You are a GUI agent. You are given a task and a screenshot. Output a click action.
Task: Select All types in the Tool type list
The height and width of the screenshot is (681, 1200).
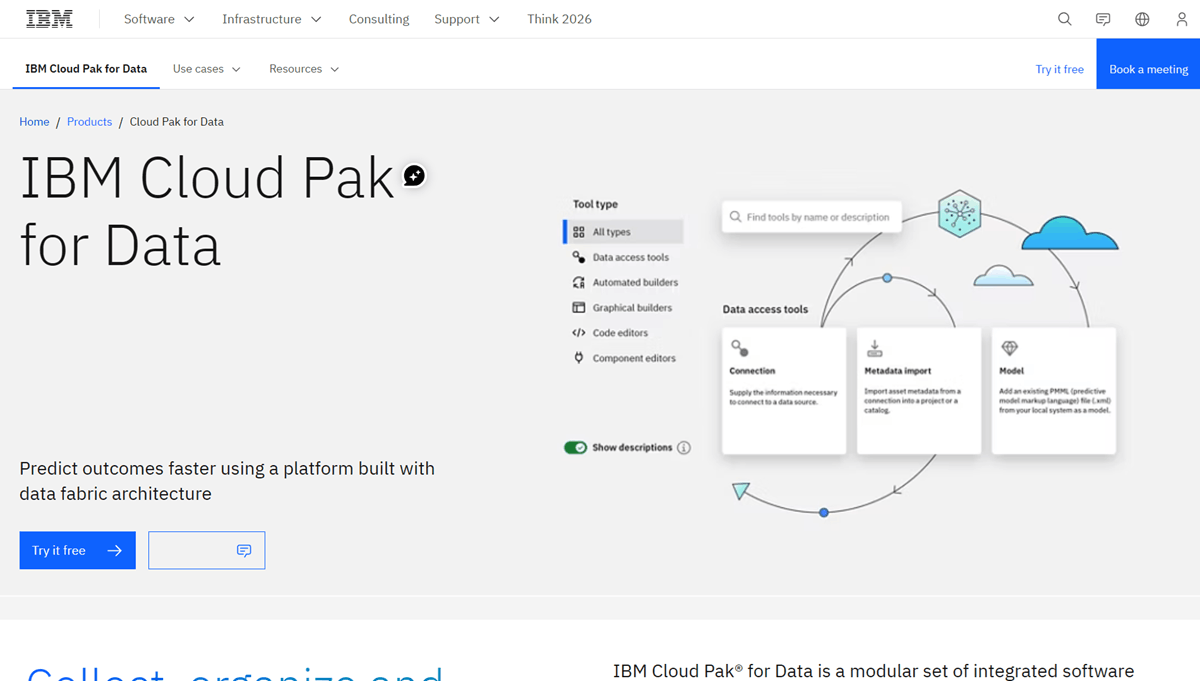(x=624, y=232)
